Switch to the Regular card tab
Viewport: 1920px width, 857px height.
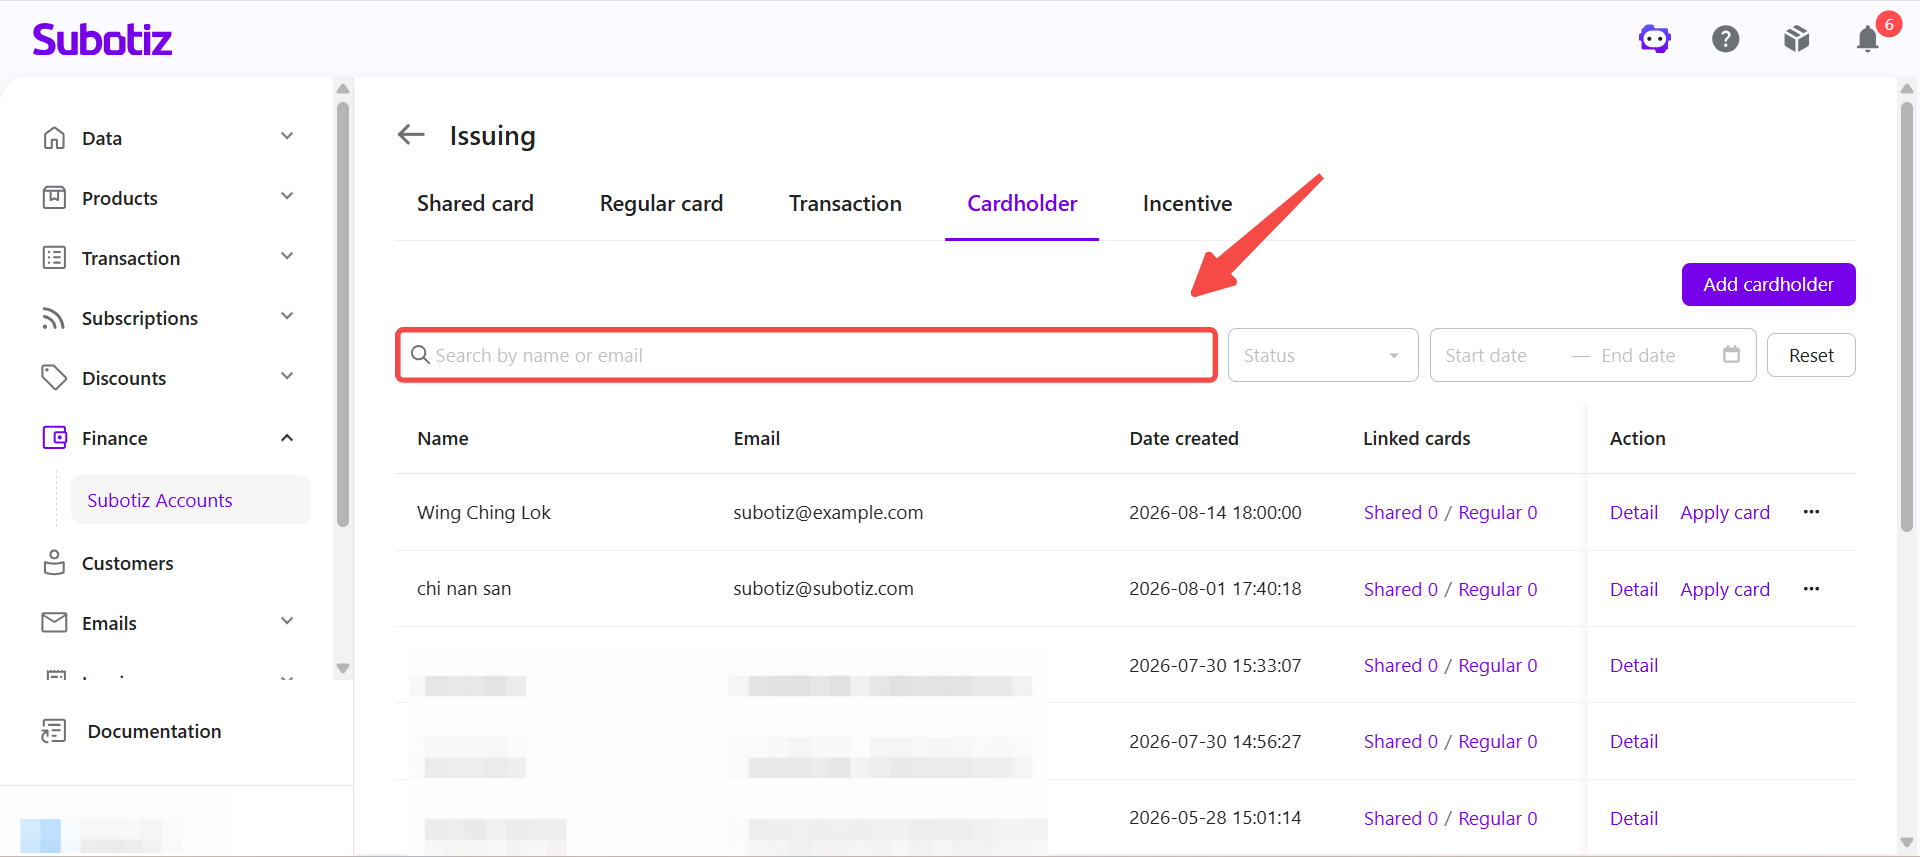click(x=661, y=204)
